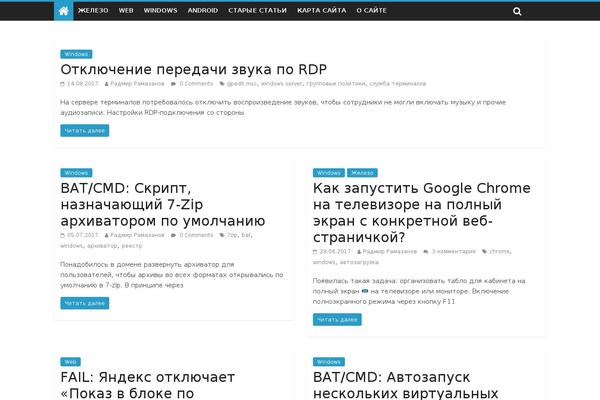This screenshot has height=400, width=600.
Task: Click the tag icon on 7-Zip post
Action: 222,235
